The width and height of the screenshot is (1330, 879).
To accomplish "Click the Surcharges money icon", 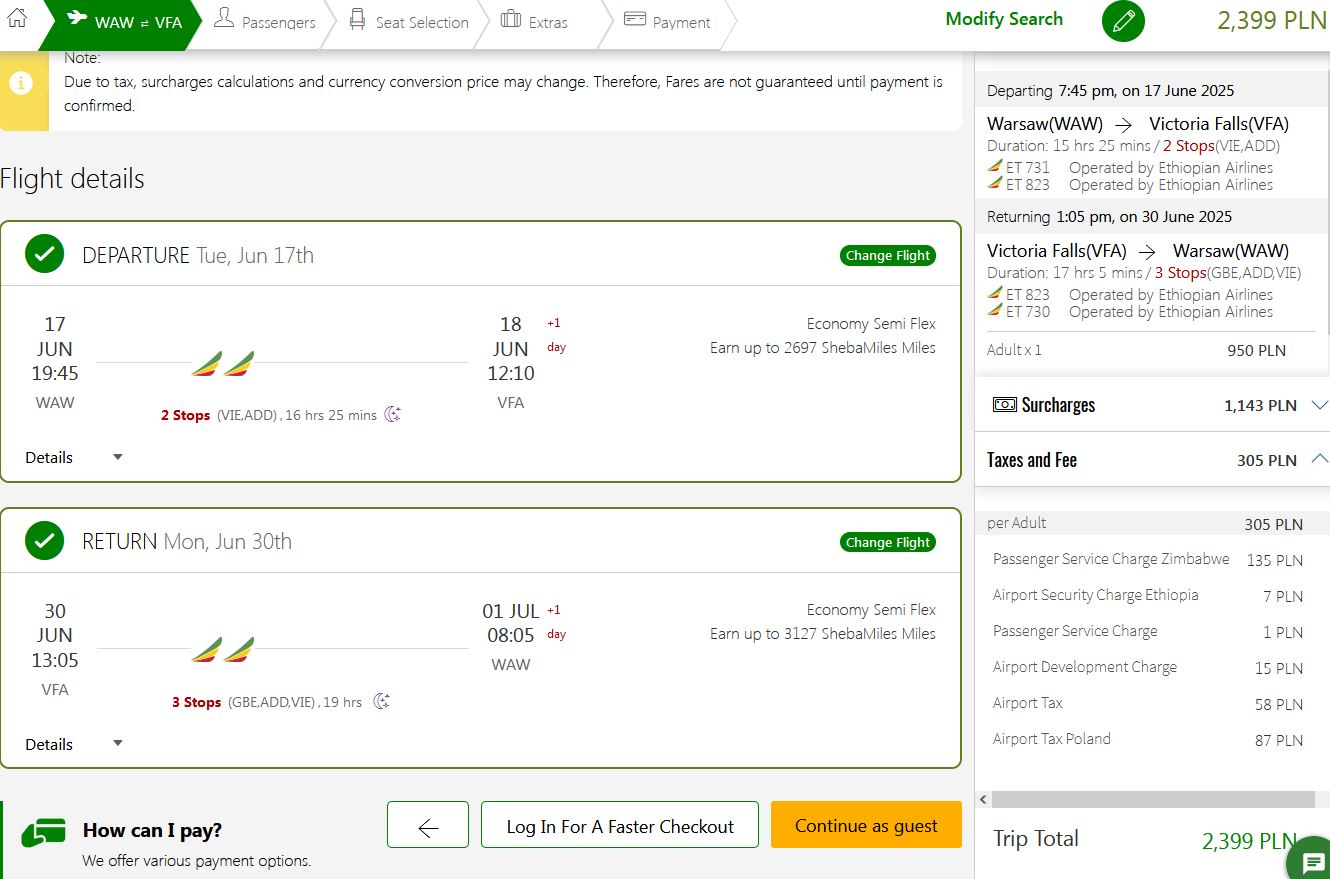I will [x=1004, y=405].
